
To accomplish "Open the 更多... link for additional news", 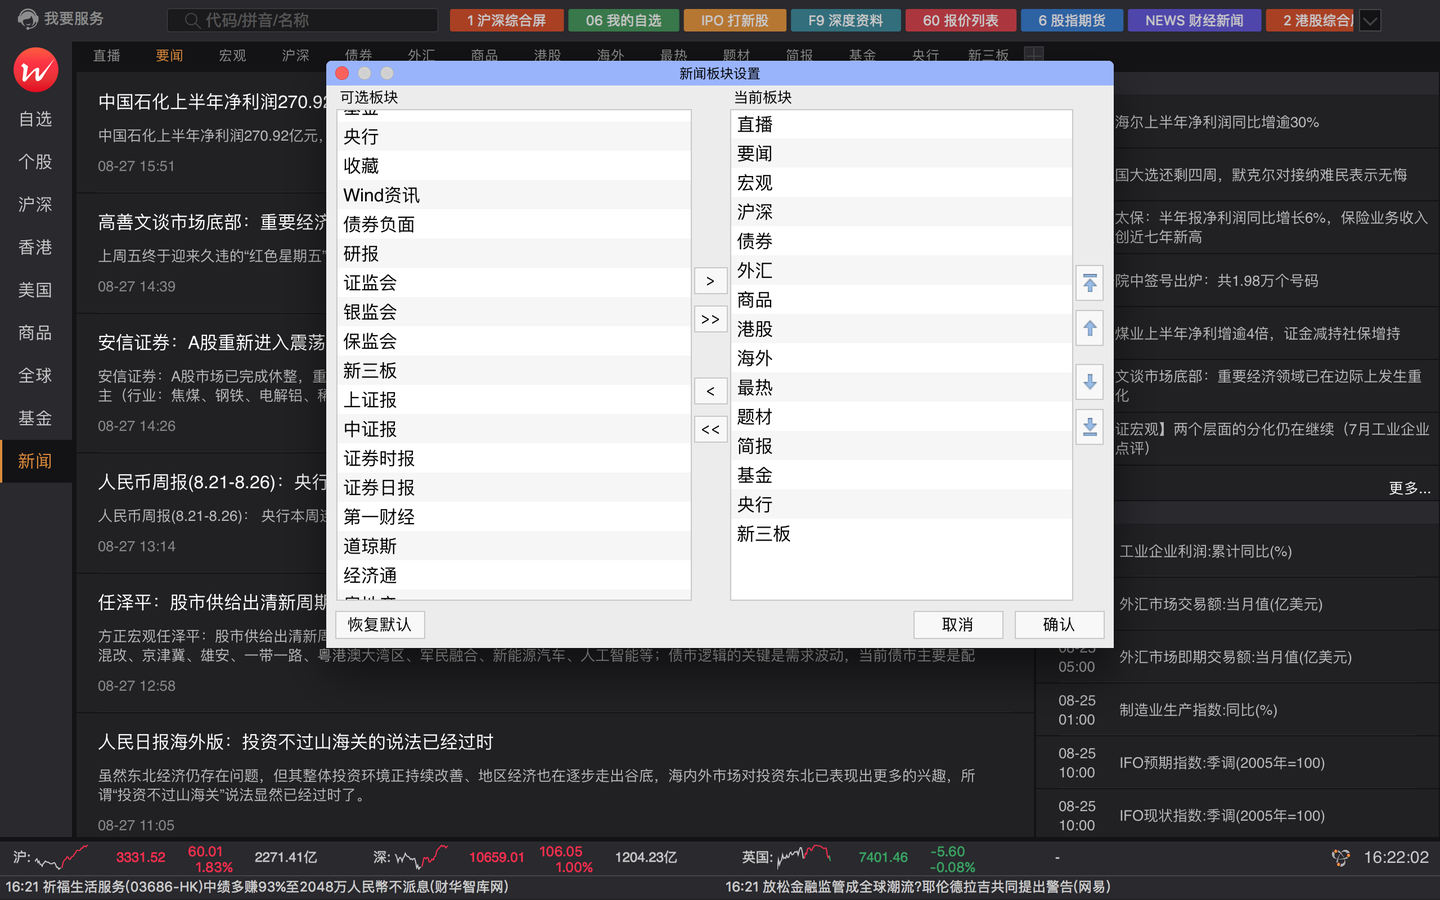I will click(x=1411, y=488).
